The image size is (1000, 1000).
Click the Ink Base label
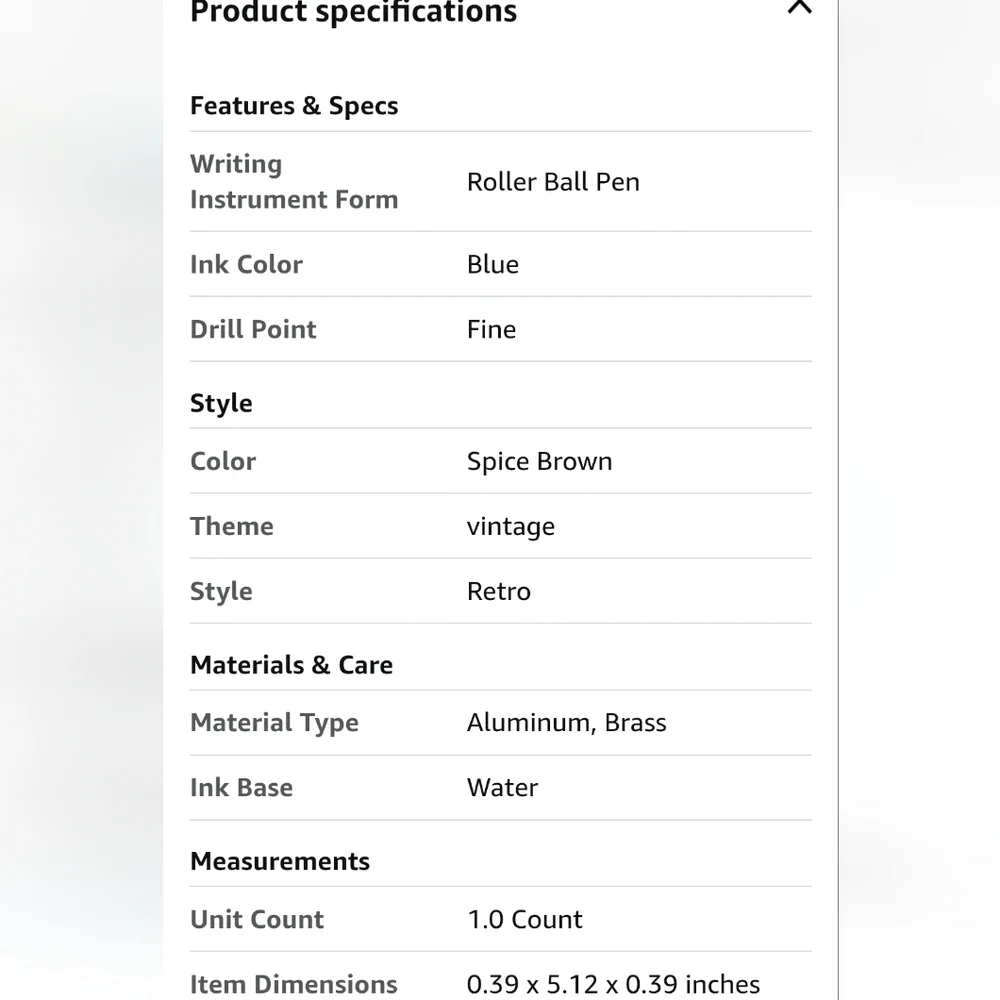tap(241, 788)
